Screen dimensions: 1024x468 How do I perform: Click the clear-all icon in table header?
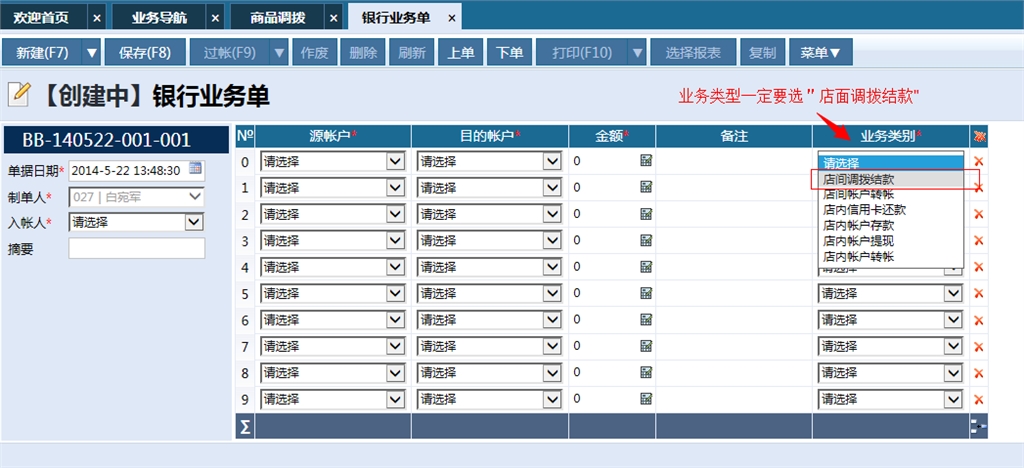click(x=978, y=136)
